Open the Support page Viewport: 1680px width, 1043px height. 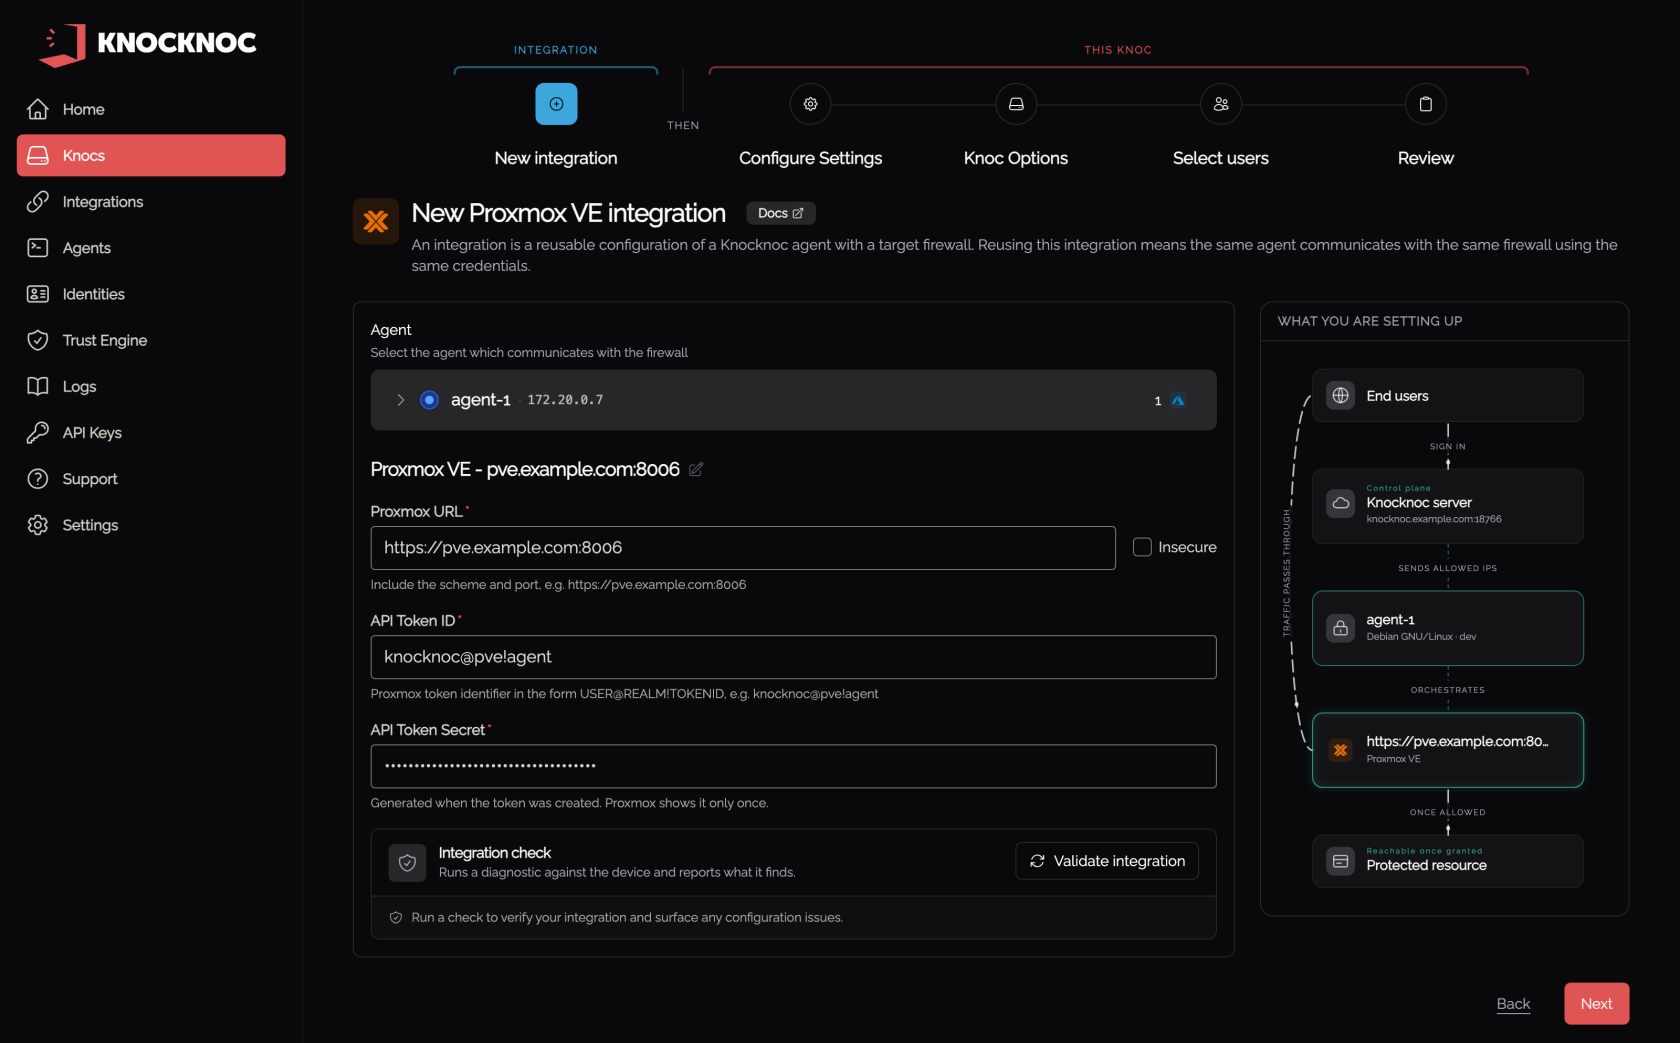(151, 479)
